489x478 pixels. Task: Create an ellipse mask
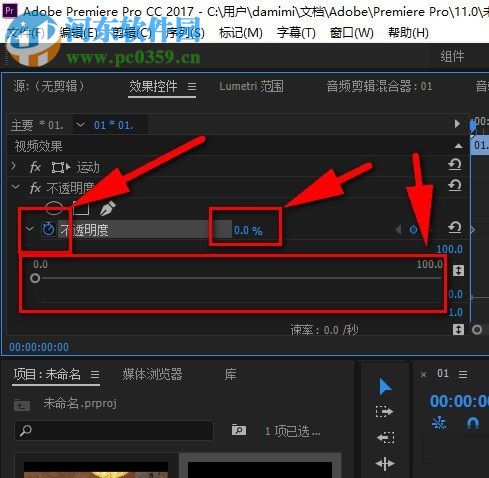coord(54,208)
